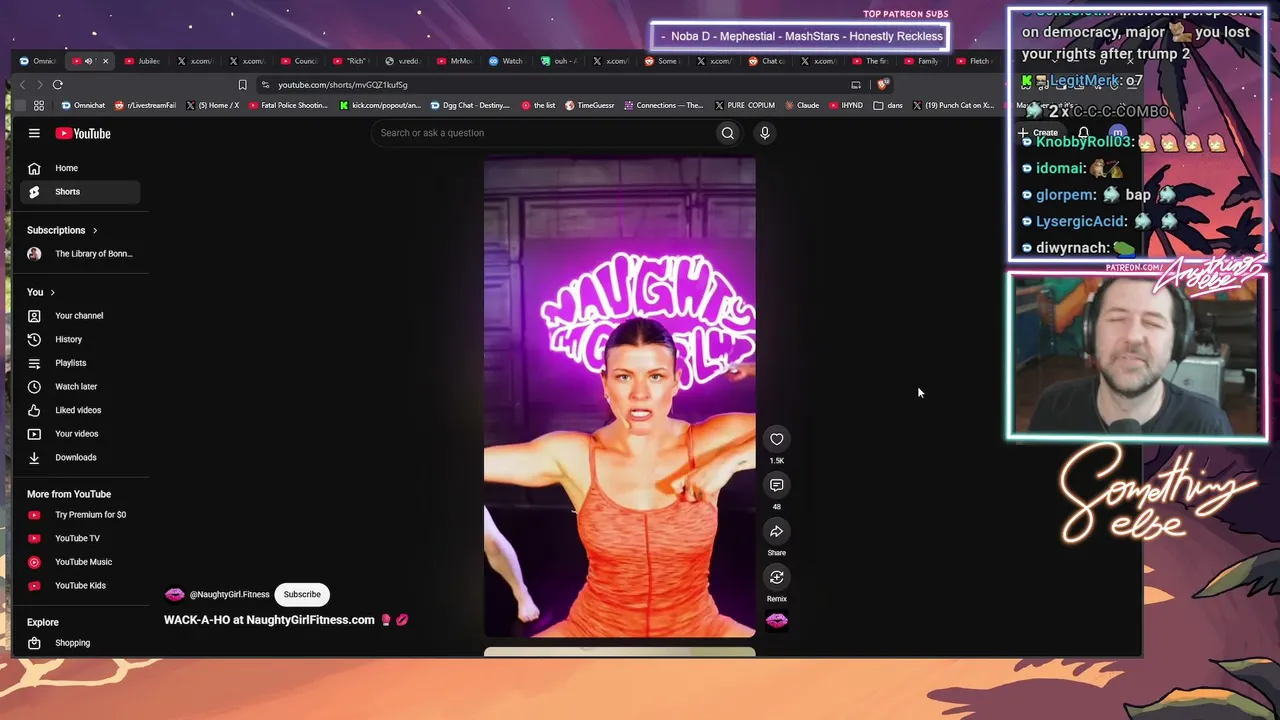Switch to the Family tab
The height and width of the screenshot is (720, 1280).
click(923, 61)
